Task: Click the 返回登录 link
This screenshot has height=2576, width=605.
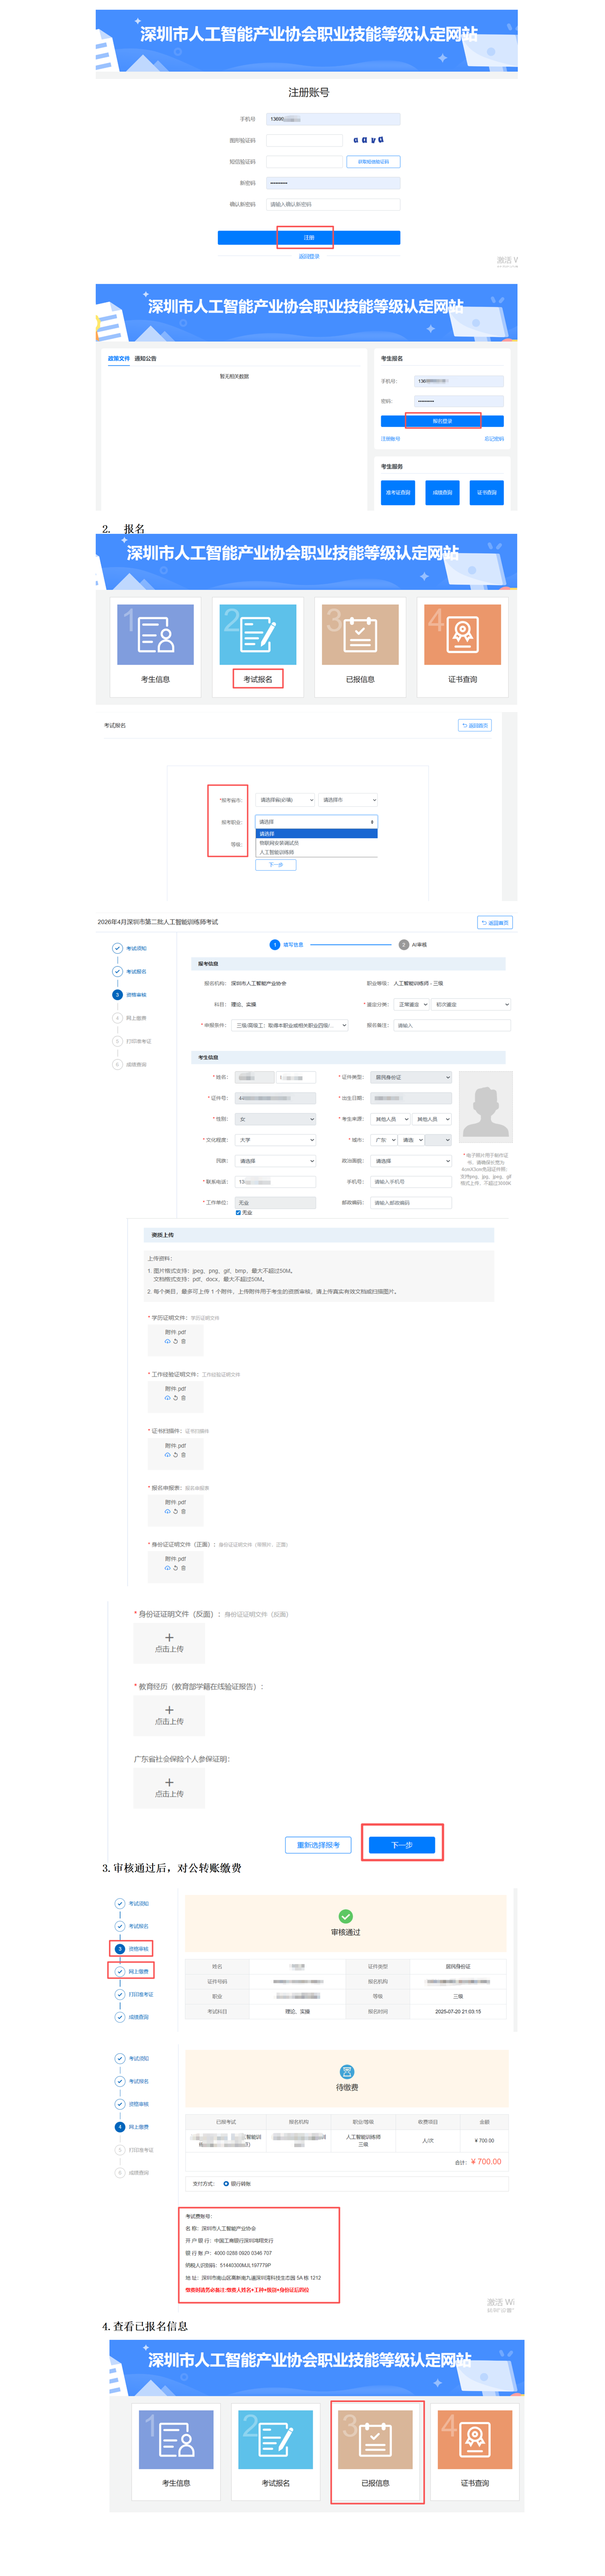Action: (x=309, y=257)
